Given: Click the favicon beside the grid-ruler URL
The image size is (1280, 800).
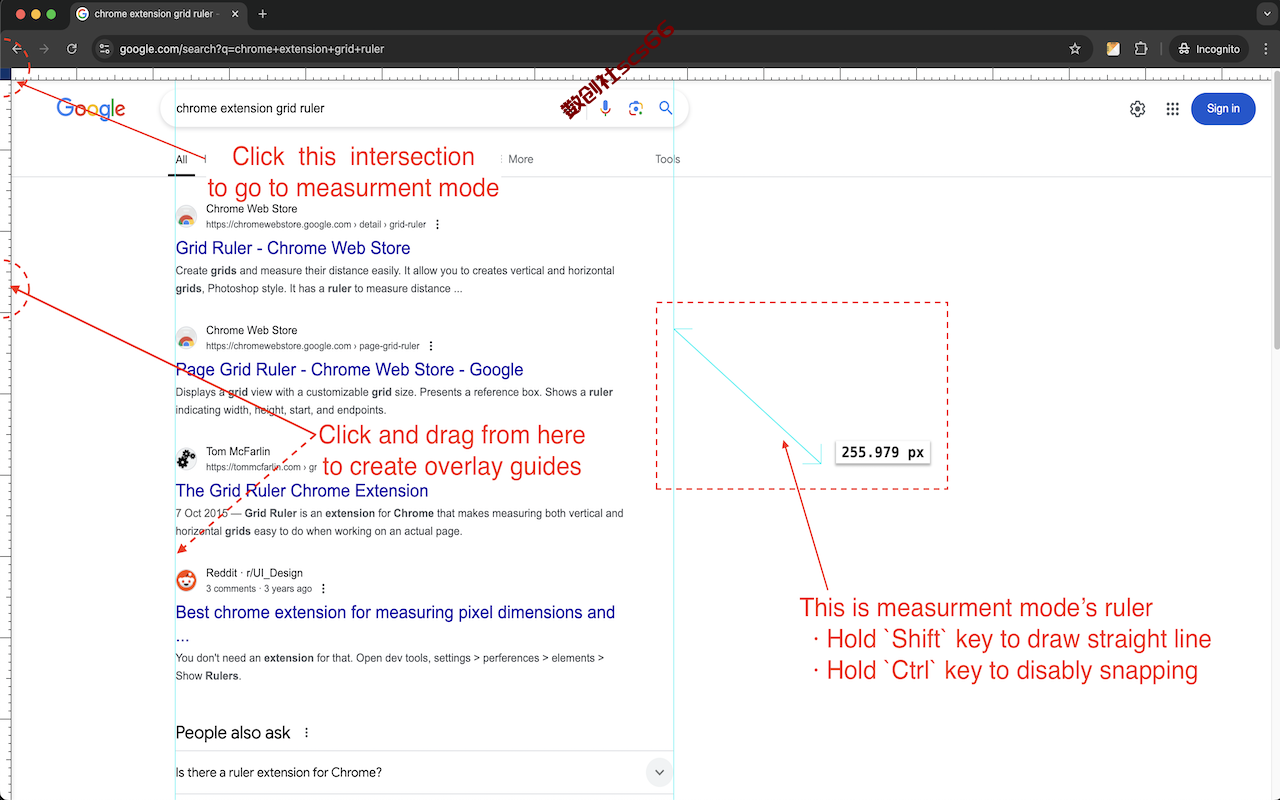Looking at the screenshot, I should tap(186, 217).
